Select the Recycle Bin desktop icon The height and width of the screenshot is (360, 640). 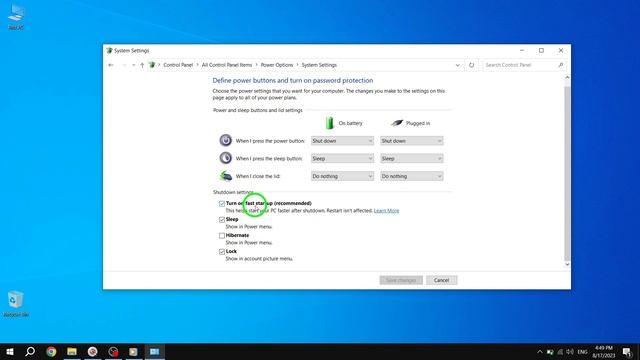pos(16,303)
